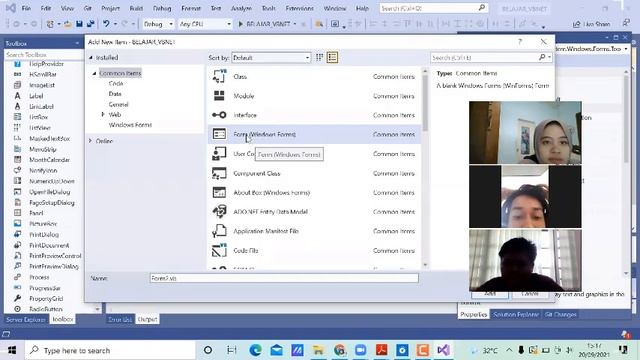Select the Component Class template
This screenshot has height=360, width=640.
point(314,173)
